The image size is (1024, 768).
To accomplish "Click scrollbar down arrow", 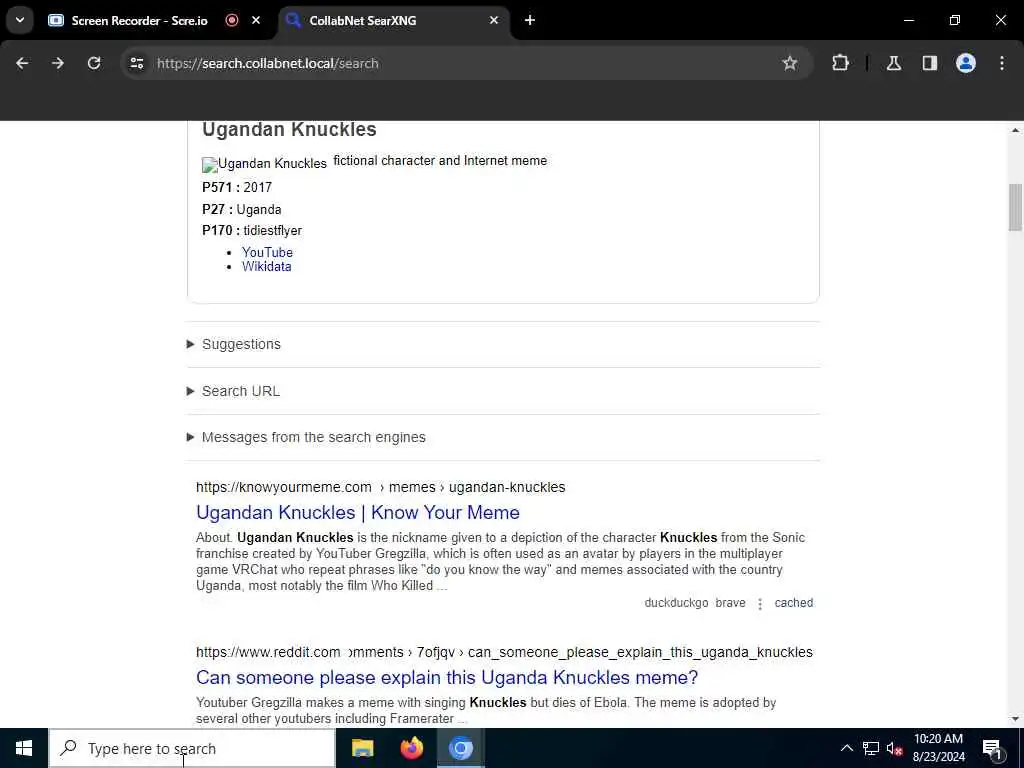I will tap(1015, 719).
